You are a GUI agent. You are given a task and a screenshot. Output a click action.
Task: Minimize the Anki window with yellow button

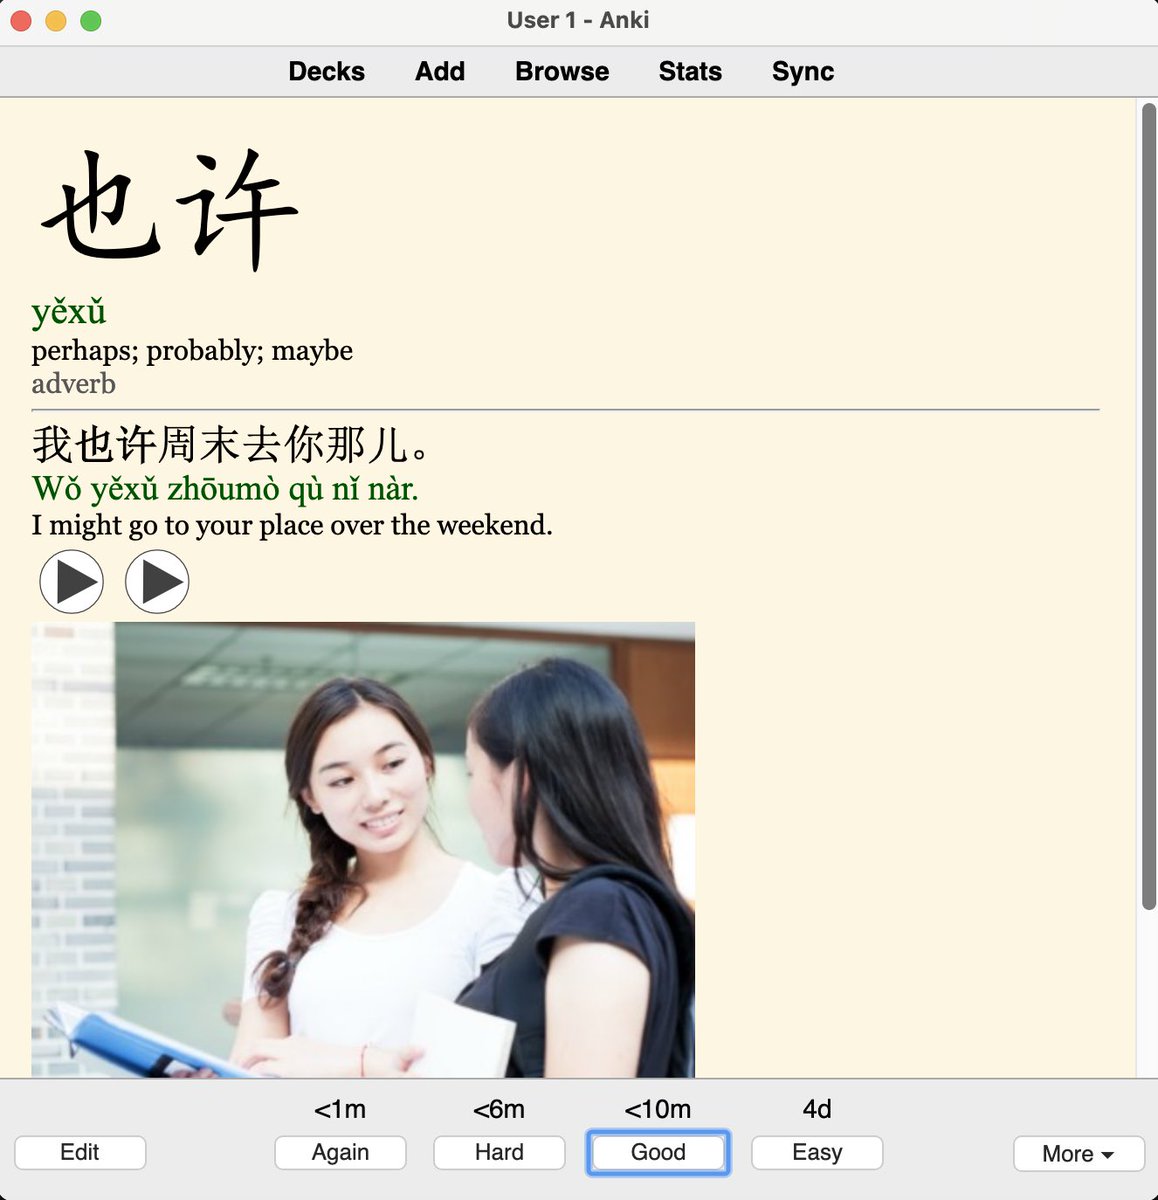coord(56,20)
